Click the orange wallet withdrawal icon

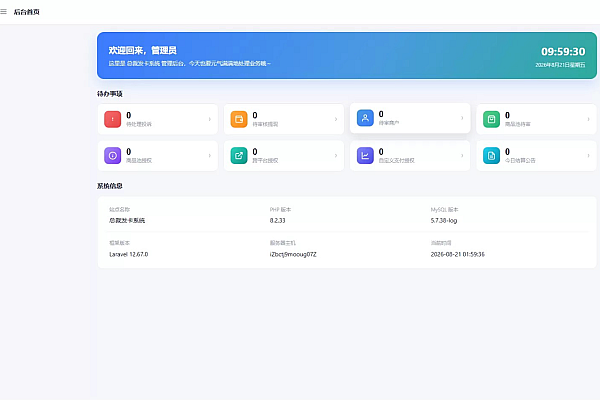[x=239, y=119]
